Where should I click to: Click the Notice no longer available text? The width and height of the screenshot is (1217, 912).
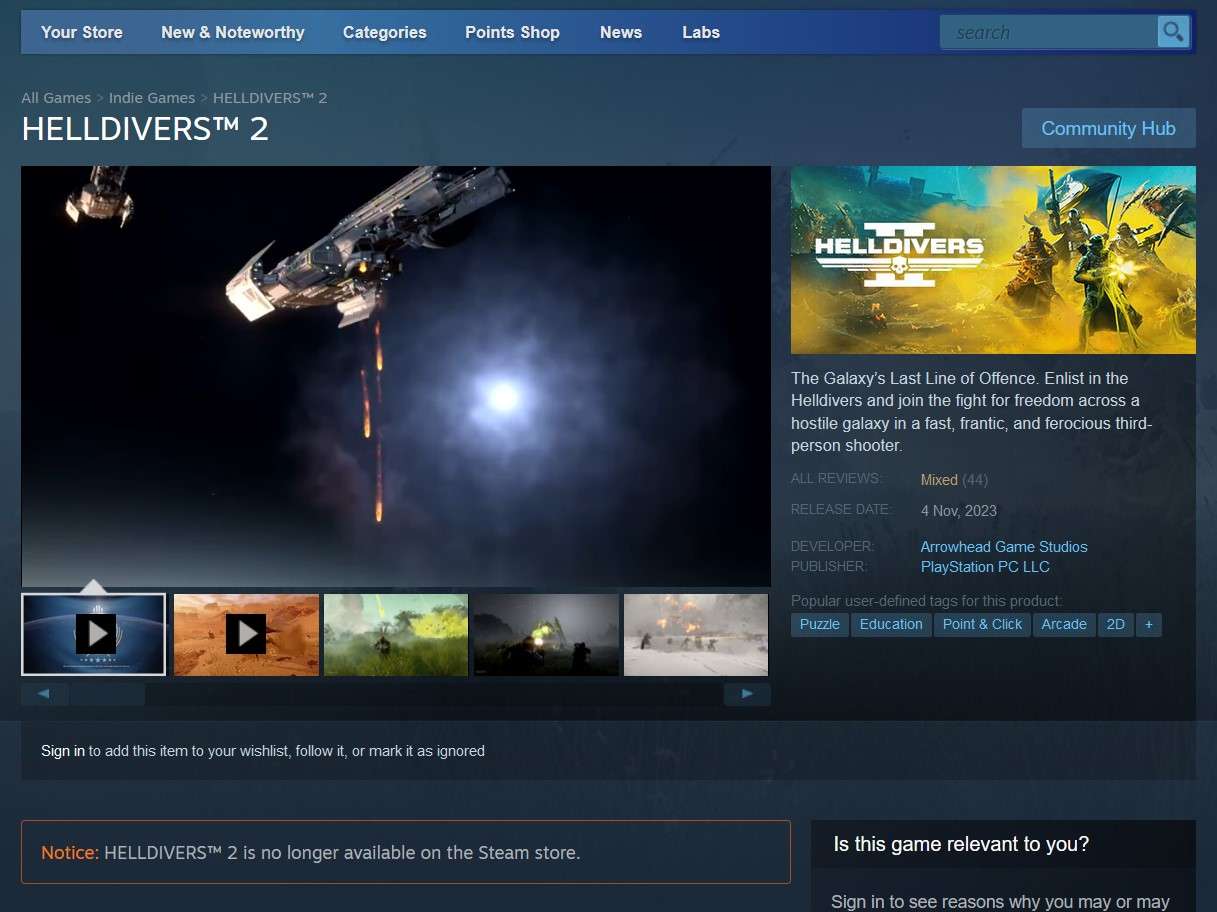click(x=310, y=853)
